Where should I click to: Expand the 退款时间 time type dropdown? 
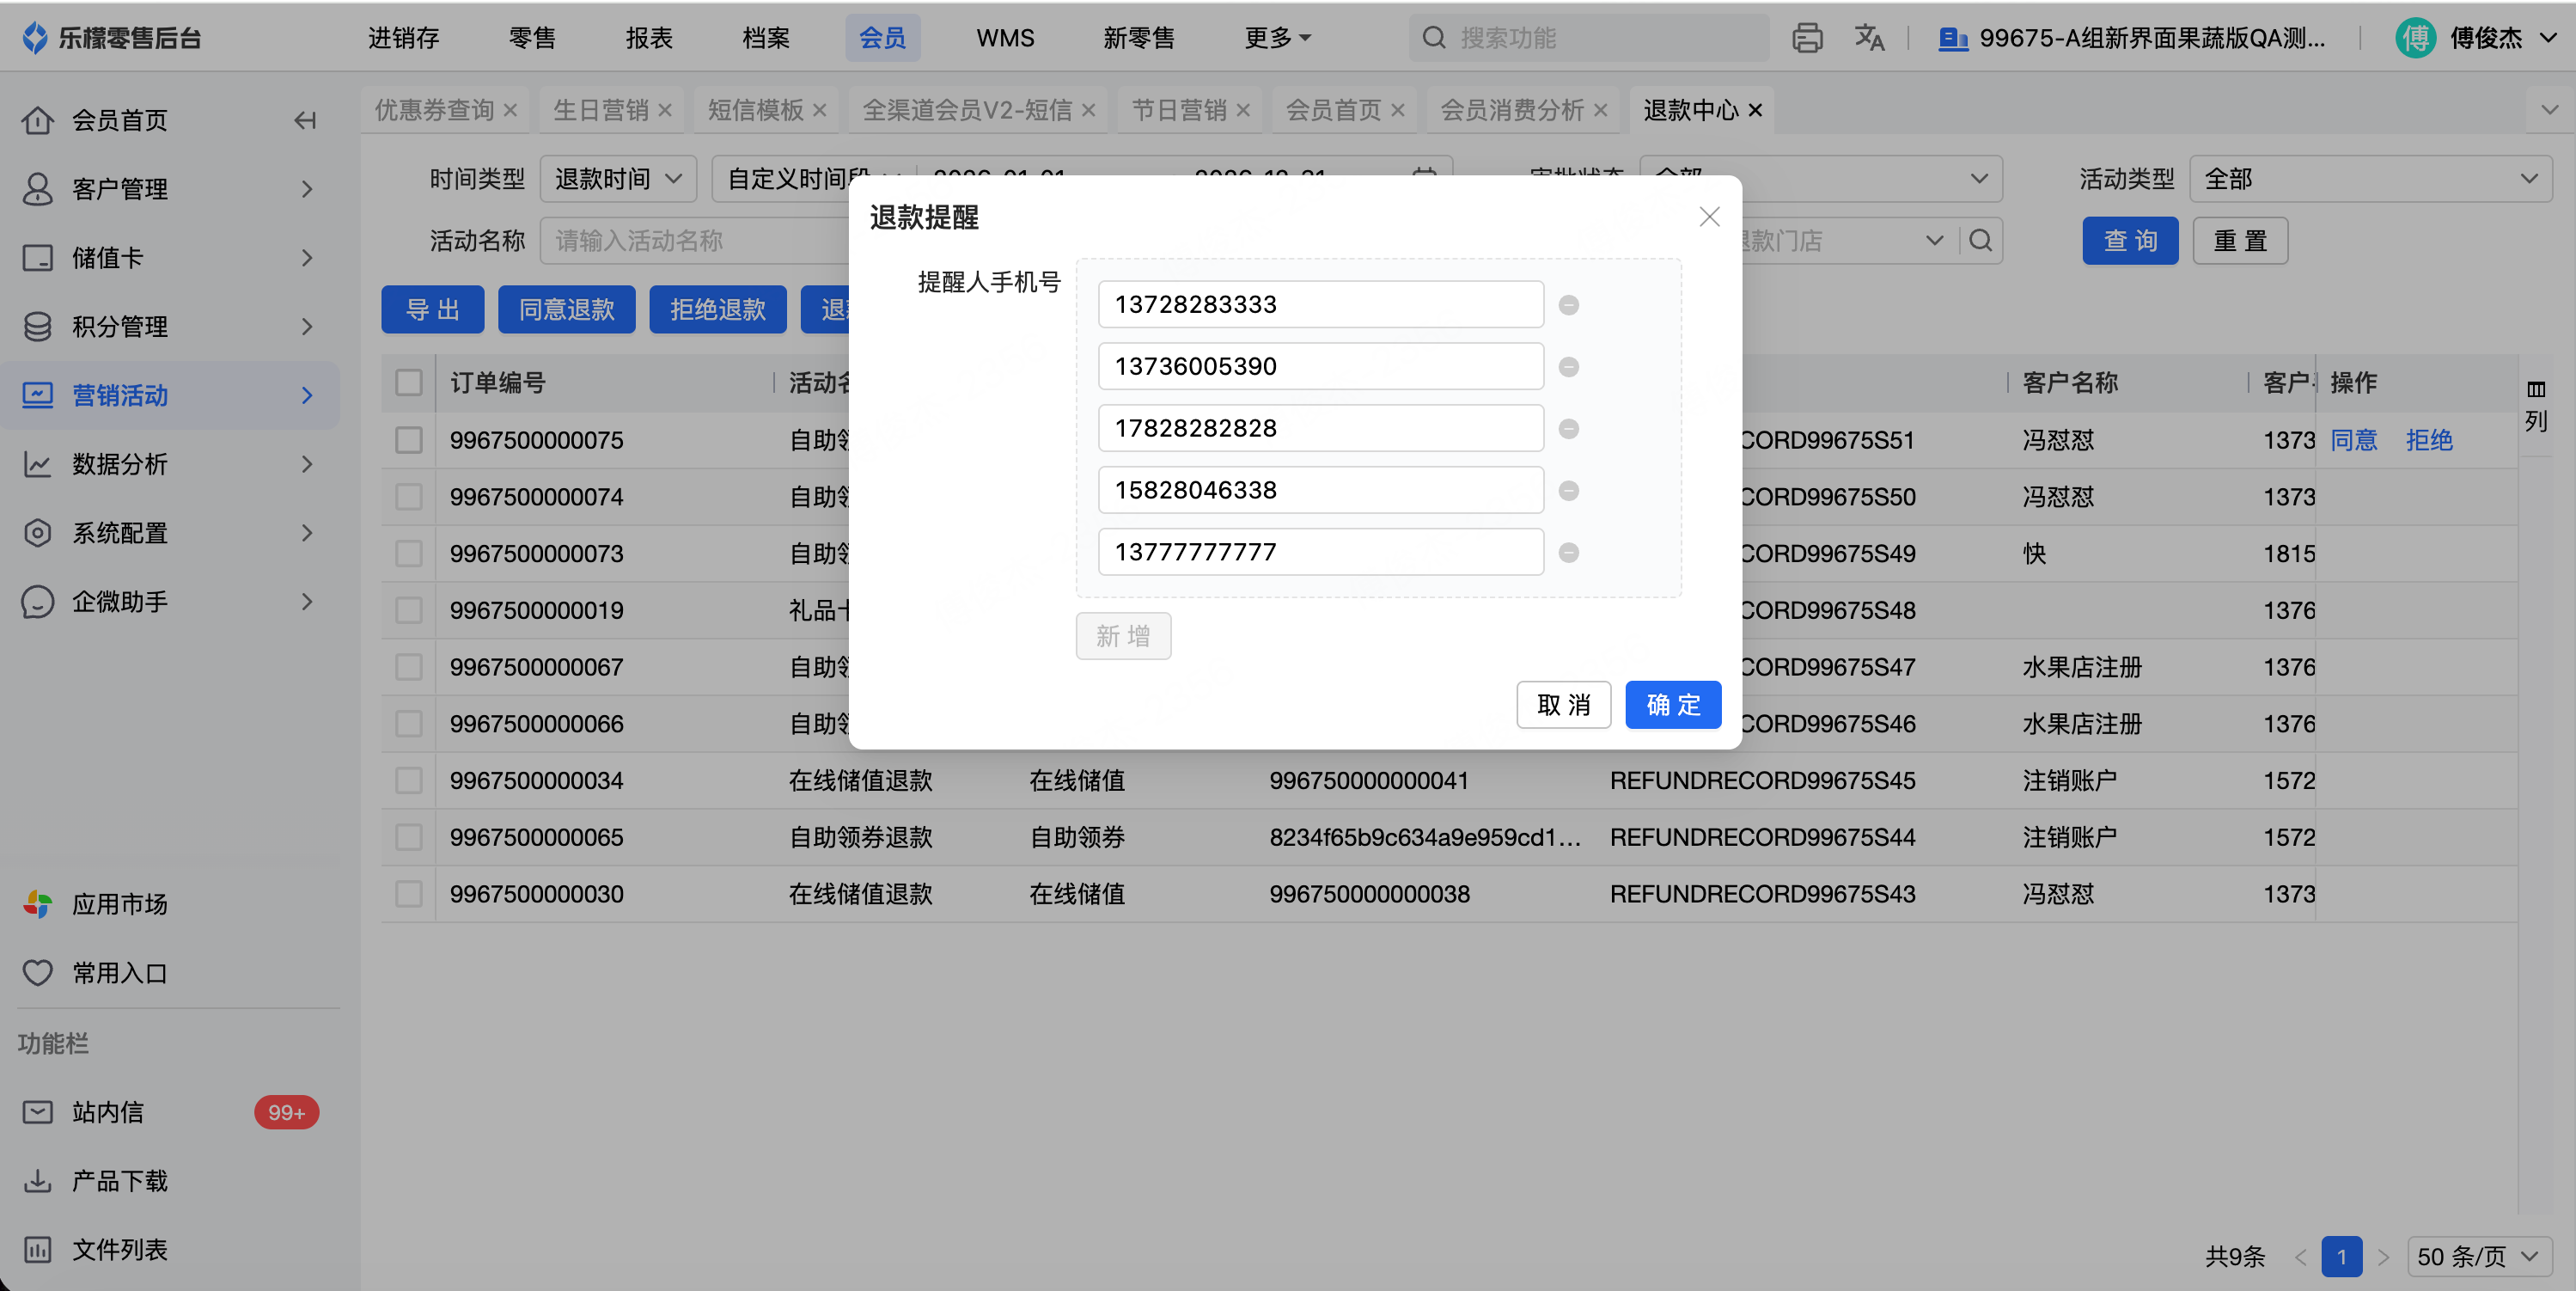[x=617, y=179]
